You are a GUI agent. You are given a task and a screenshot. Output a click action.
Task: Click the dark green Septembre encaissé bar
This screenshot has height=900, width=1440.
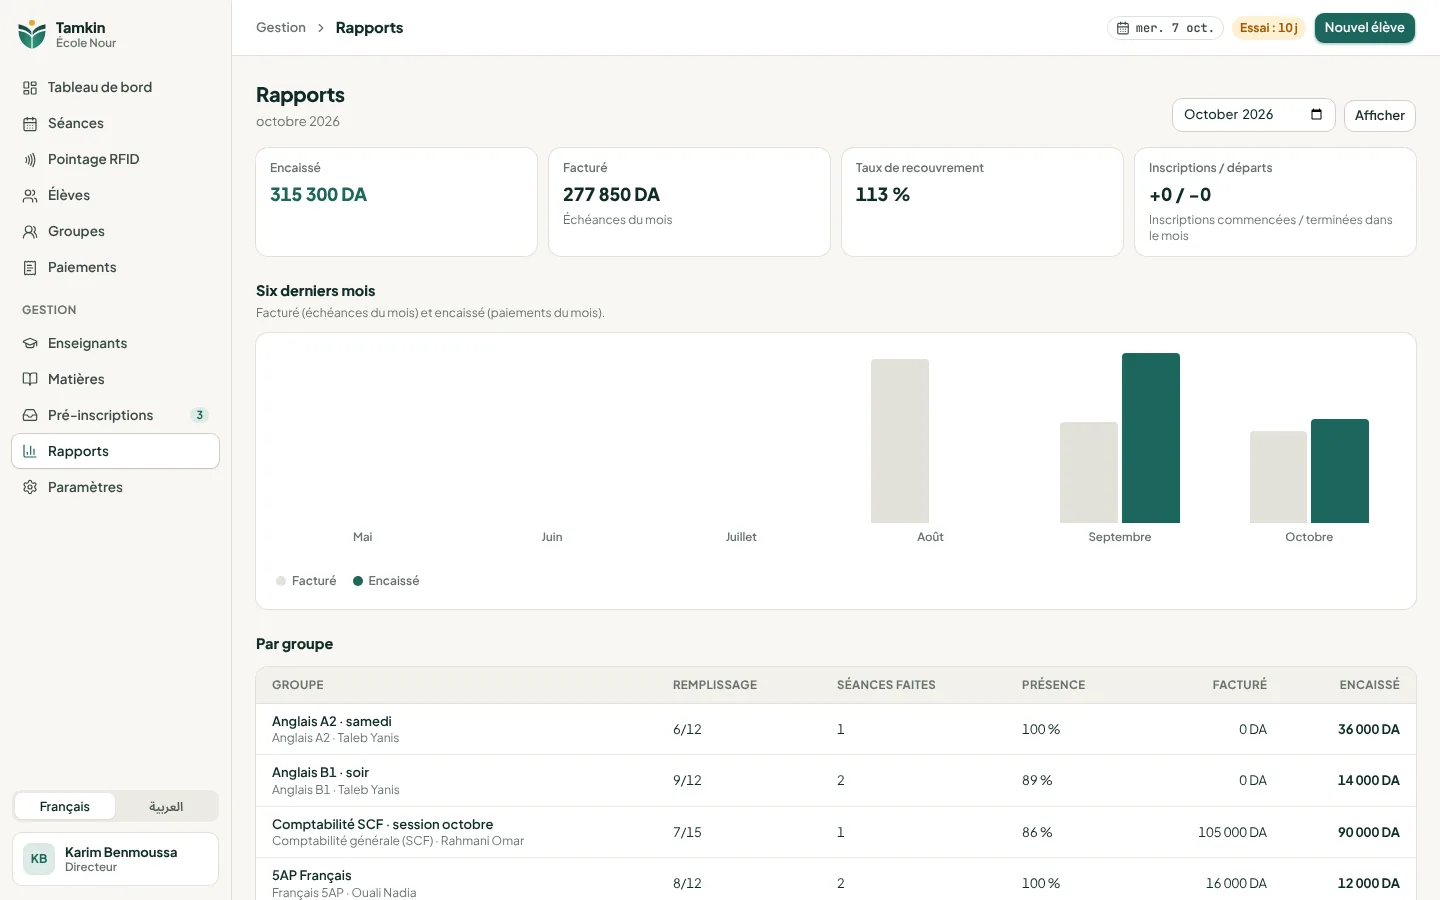tap(1150, 438)
